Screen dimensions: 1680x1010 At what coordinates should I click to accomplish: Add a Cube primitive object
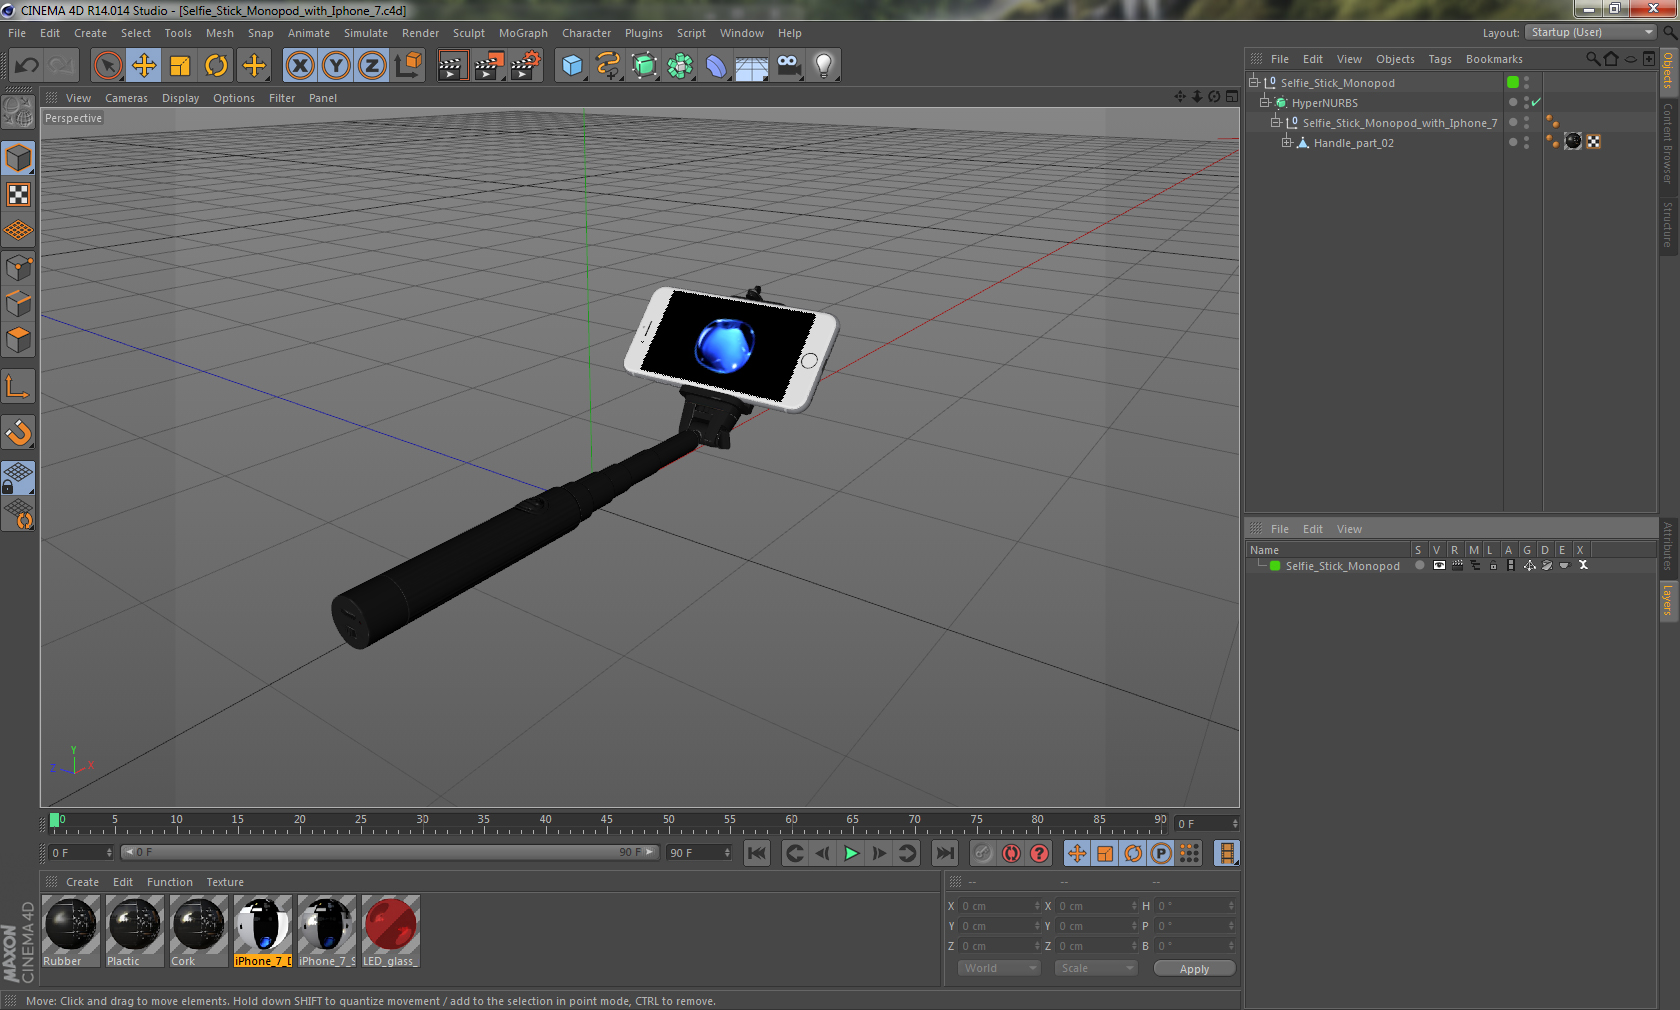pyautogui.click(x=572, y=66)
